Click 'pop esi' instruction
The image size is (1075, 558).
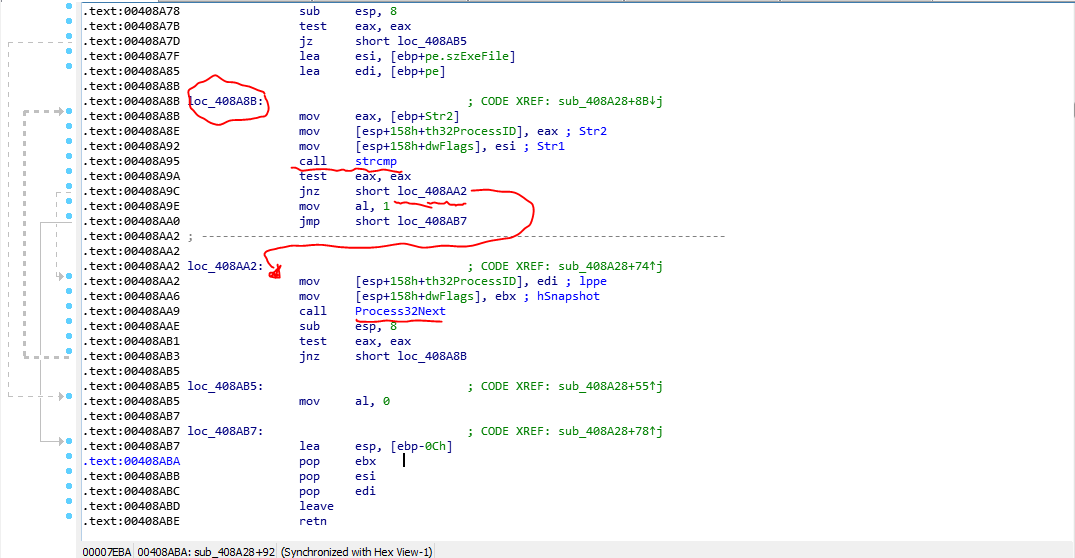[x=337, y=476]
